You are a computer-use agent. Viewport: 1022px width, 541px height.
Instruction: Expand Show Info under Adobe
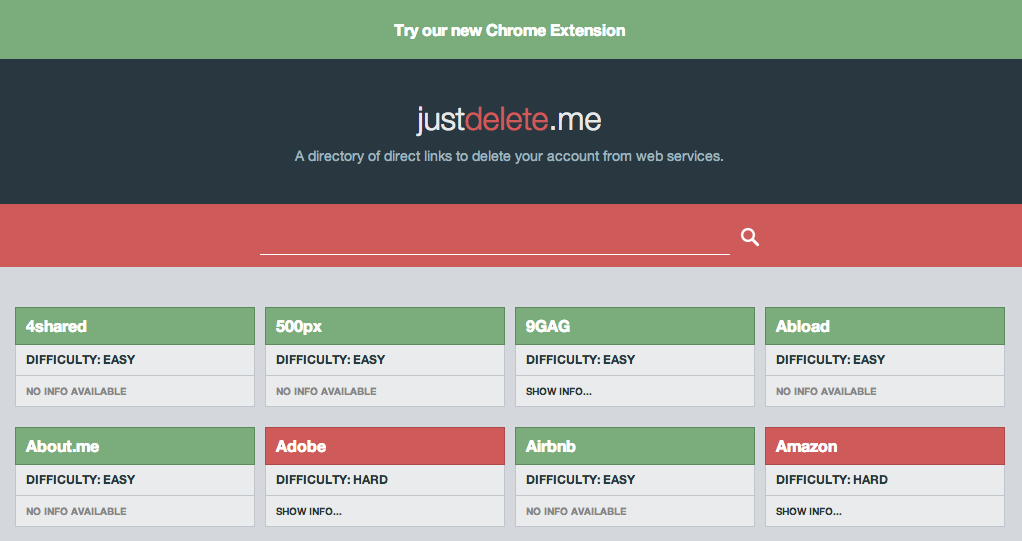coord(308,512)
